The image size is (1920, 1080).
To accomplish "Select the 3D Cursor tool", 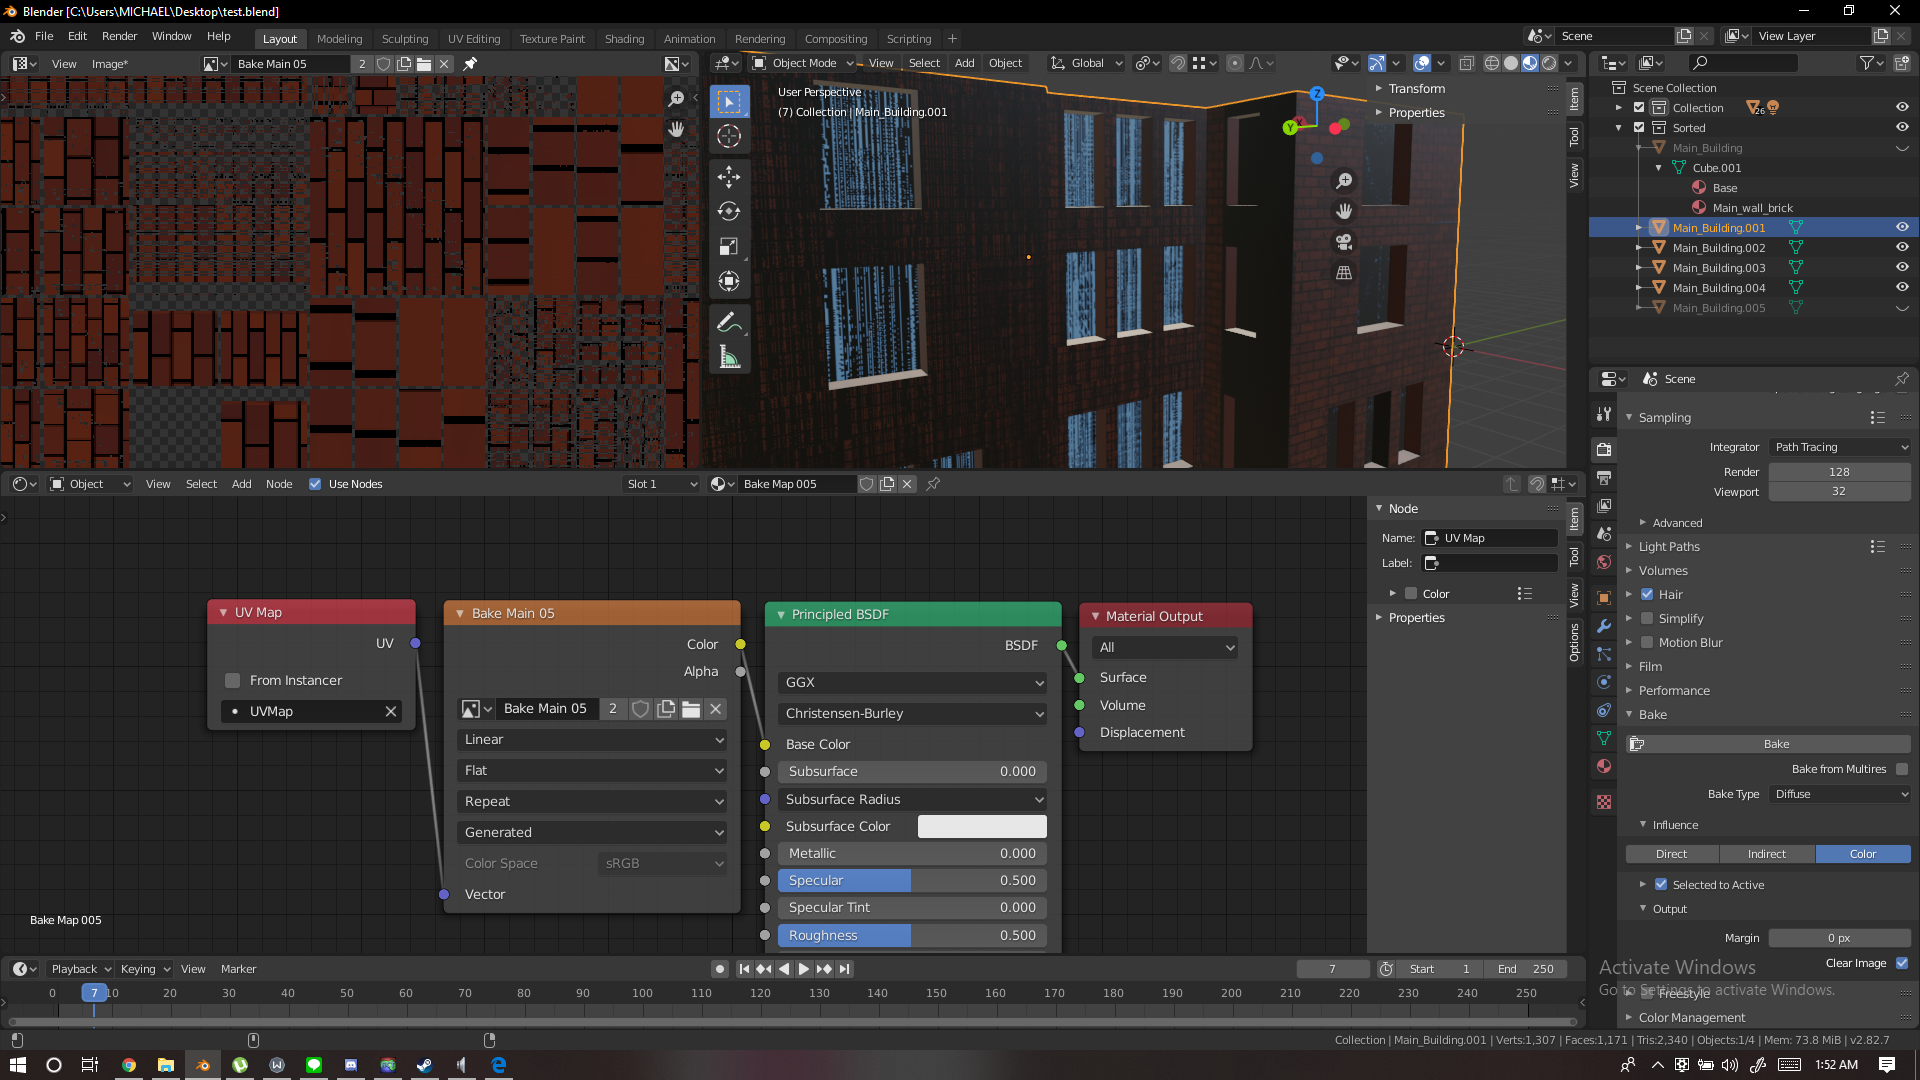I will coord(729,136).
